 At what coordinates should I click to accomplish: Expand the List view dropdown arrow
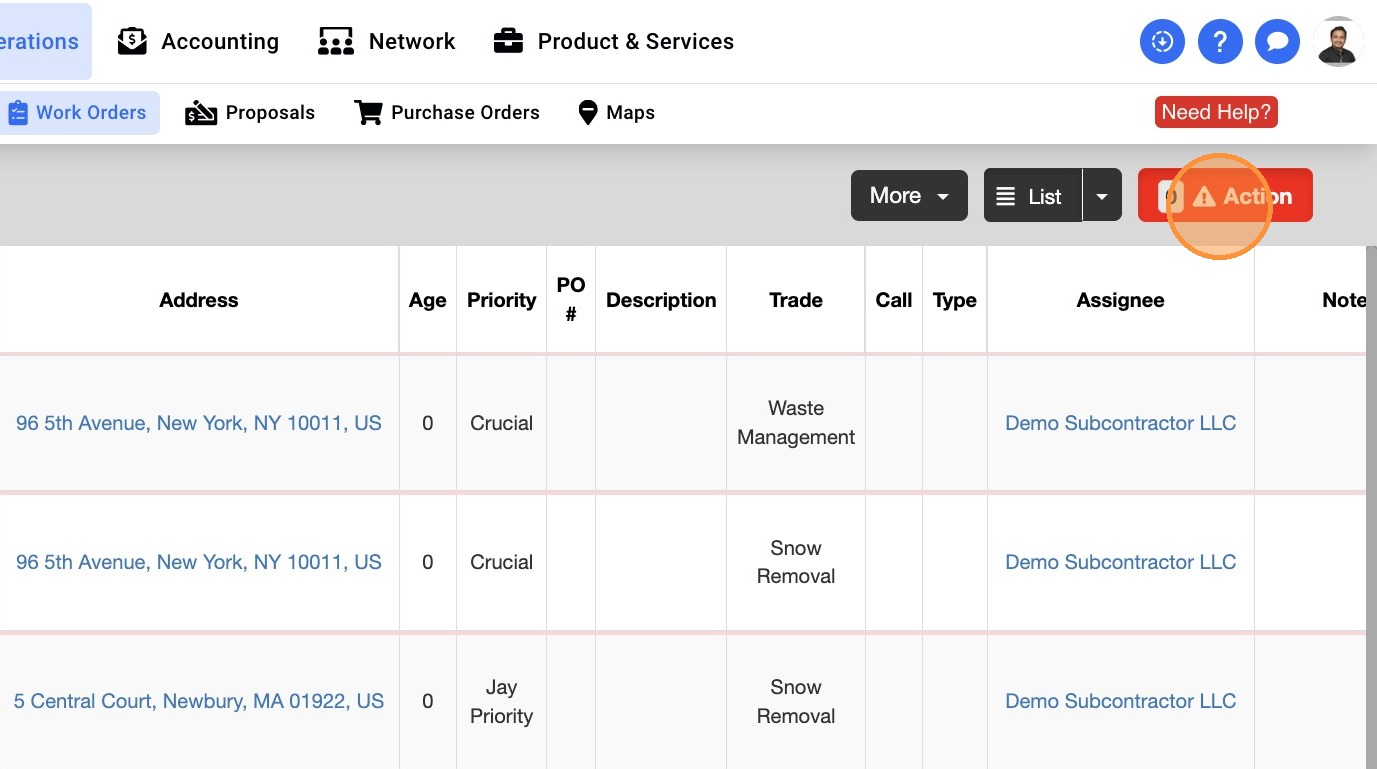click(1102, 196)
